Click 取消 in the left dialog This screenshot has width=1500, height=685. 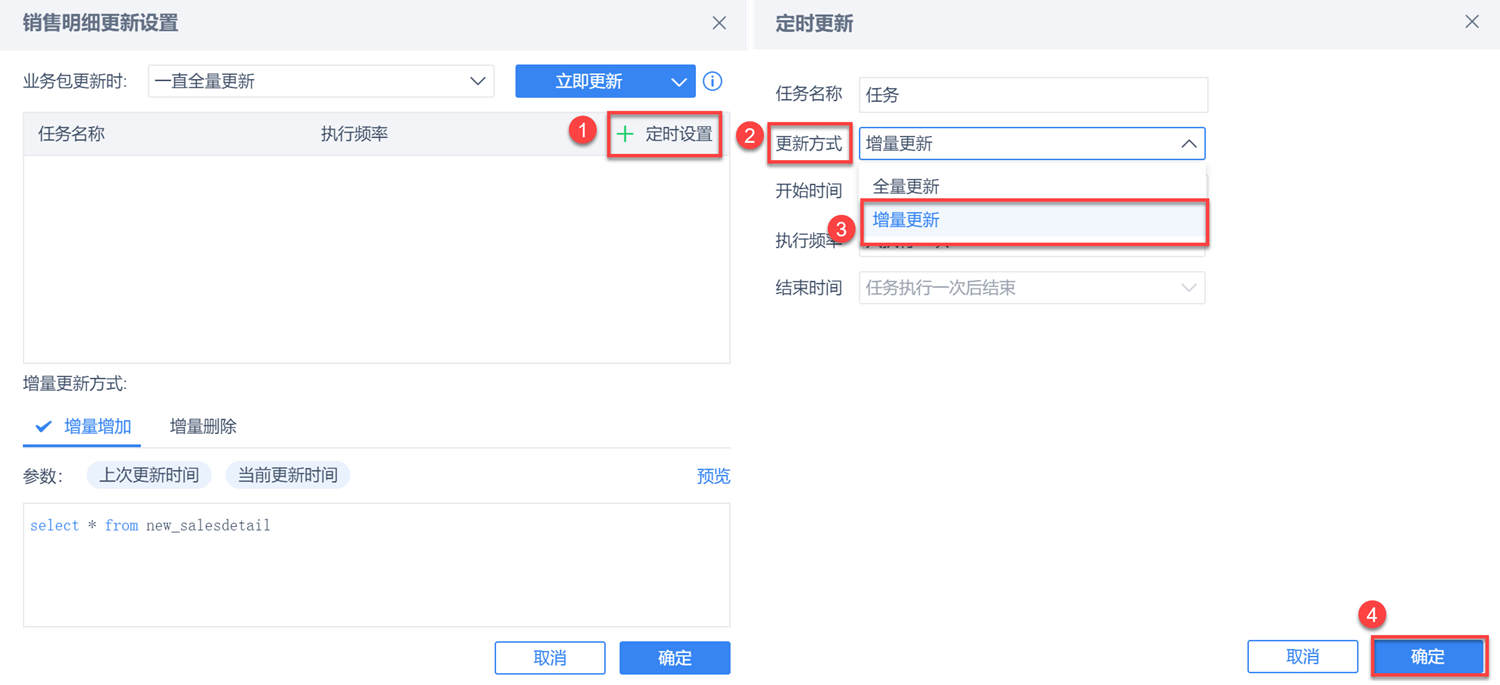point(550,658)
